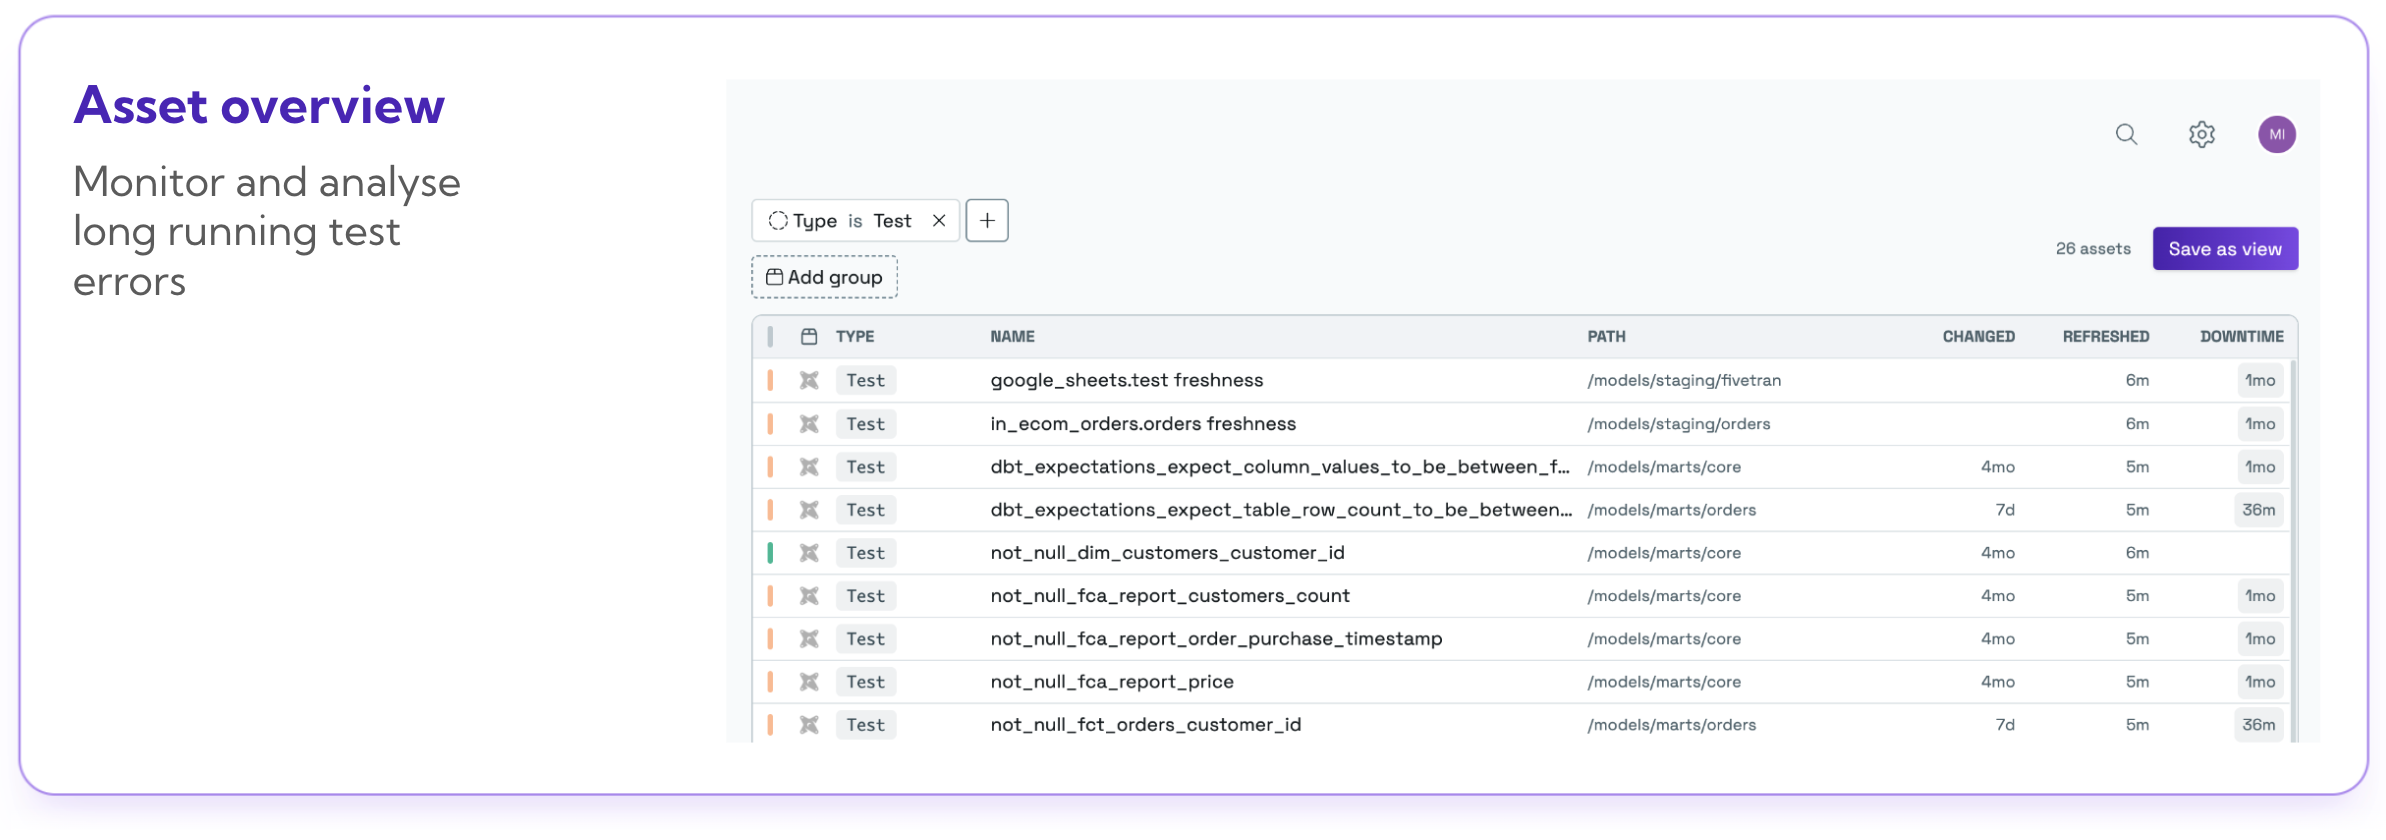This screenshot has width=2386, height=840.
Task: Click the group icon in table header
Action: pos(809,337)
